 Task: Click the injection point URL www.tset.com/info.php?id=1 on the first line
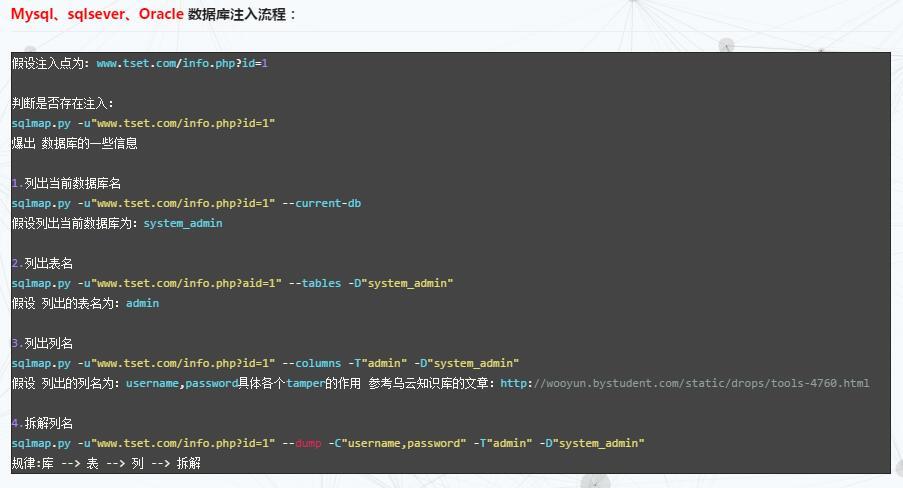click(182, 63)
